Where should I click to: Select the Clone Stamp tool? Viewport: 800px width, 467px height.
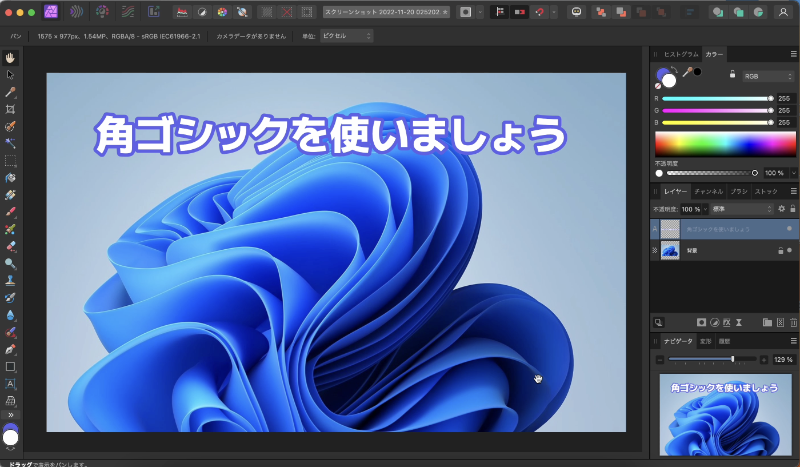point(10,281)
